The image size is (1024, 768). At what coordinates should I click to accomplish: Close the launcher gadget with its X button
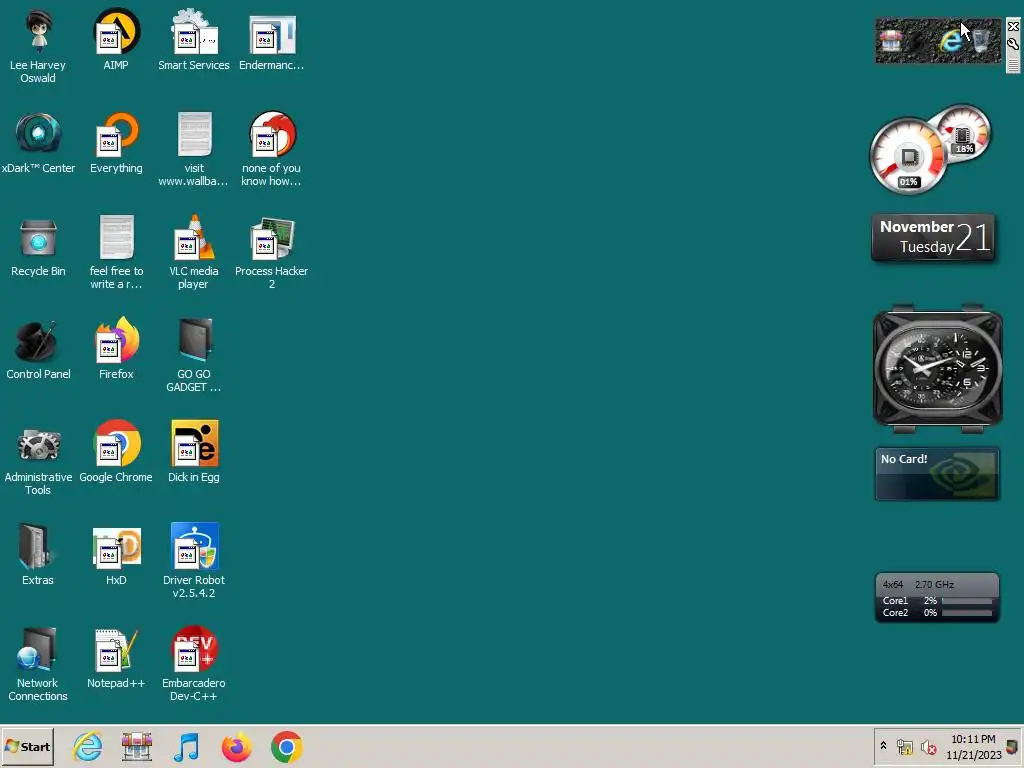1013,26
